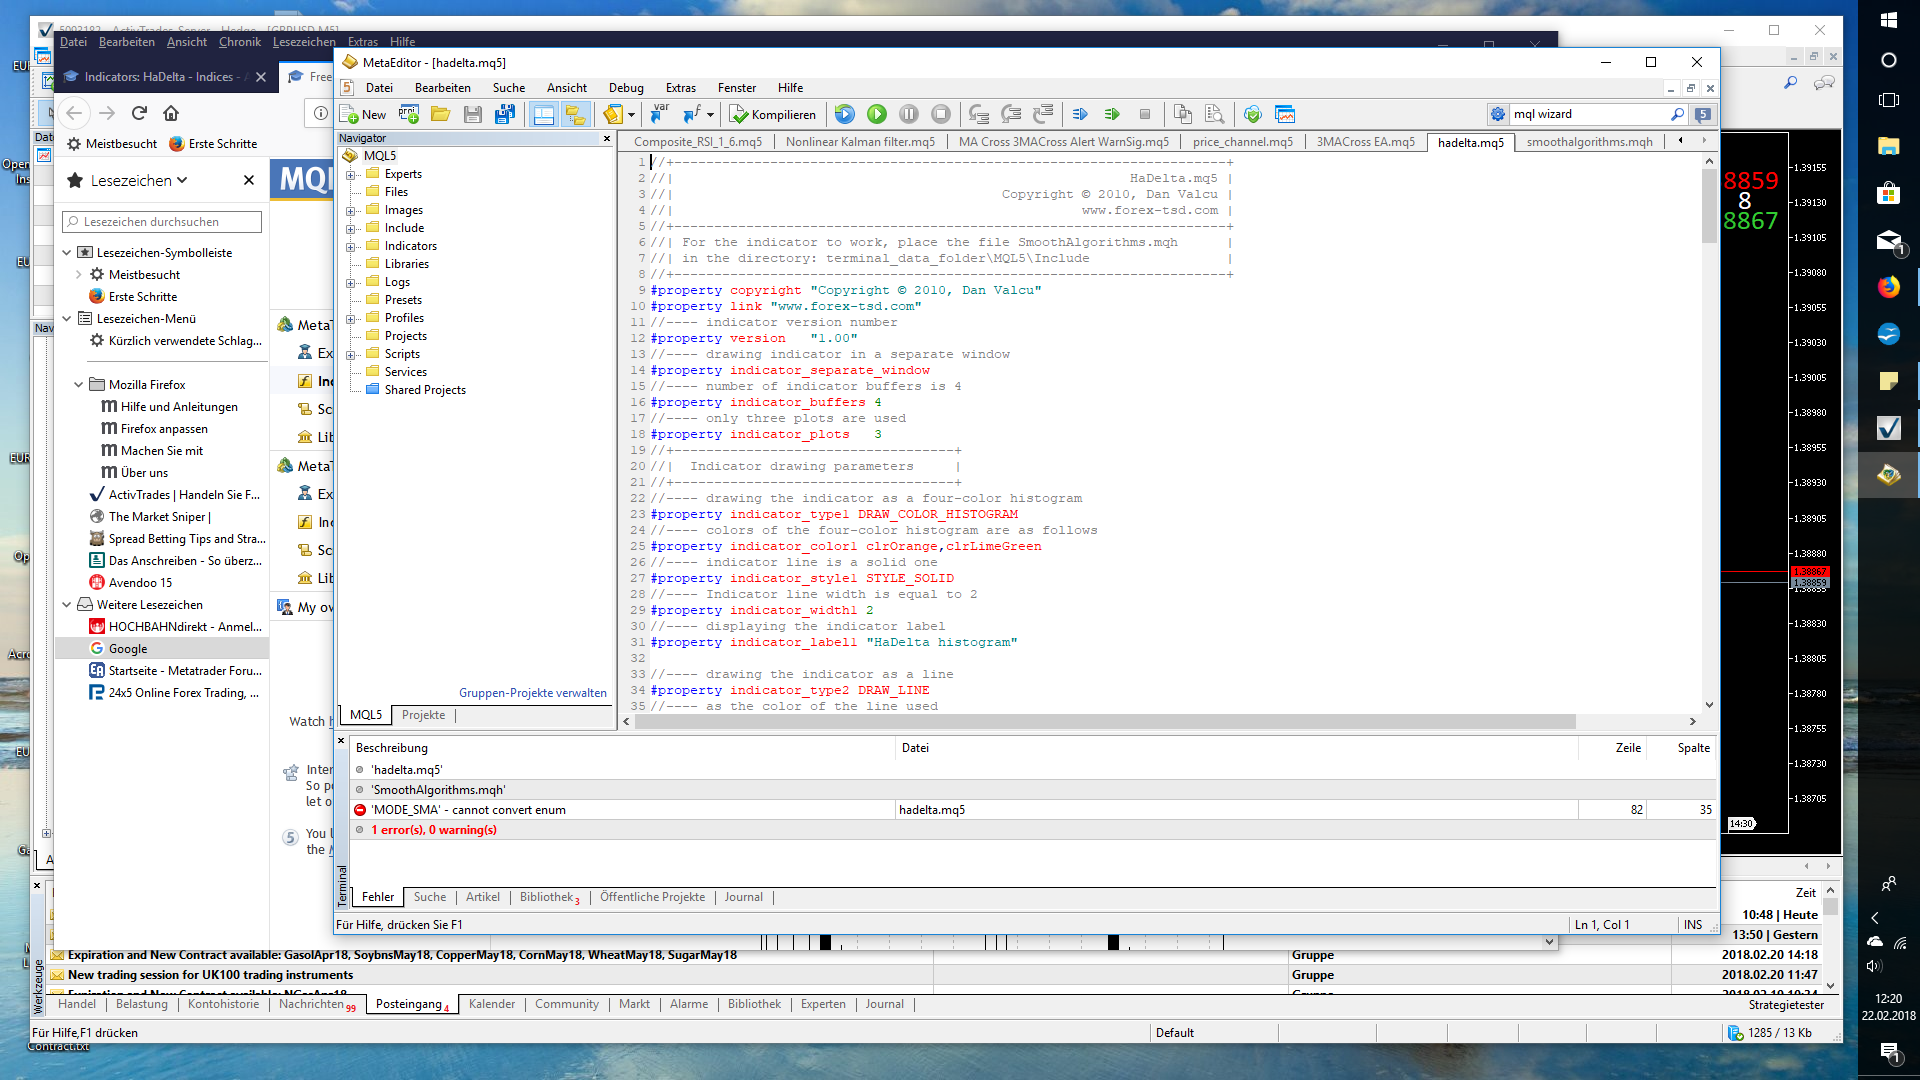Image resolution: width=1920 pixels, height=1080 pixels.
Task: Create a new file with the New icon
Action: coord(364,114)
